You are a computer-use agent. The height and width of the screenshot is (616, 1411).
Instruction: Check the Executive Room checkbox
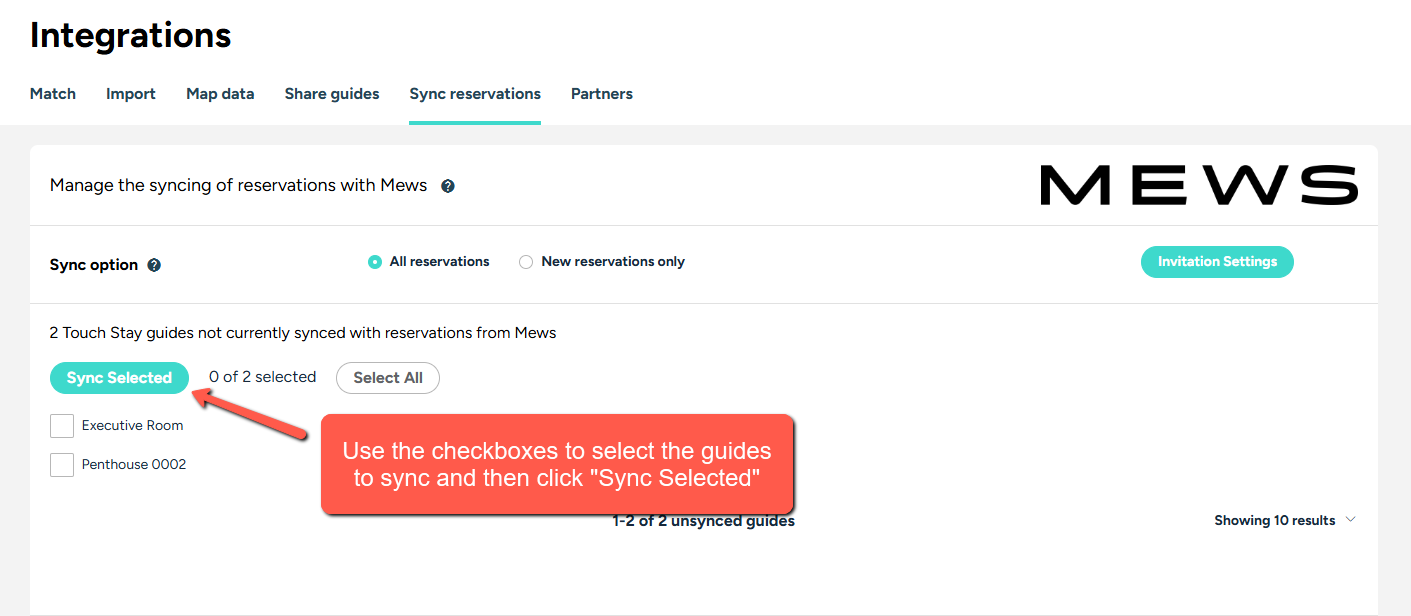[62, 426]
